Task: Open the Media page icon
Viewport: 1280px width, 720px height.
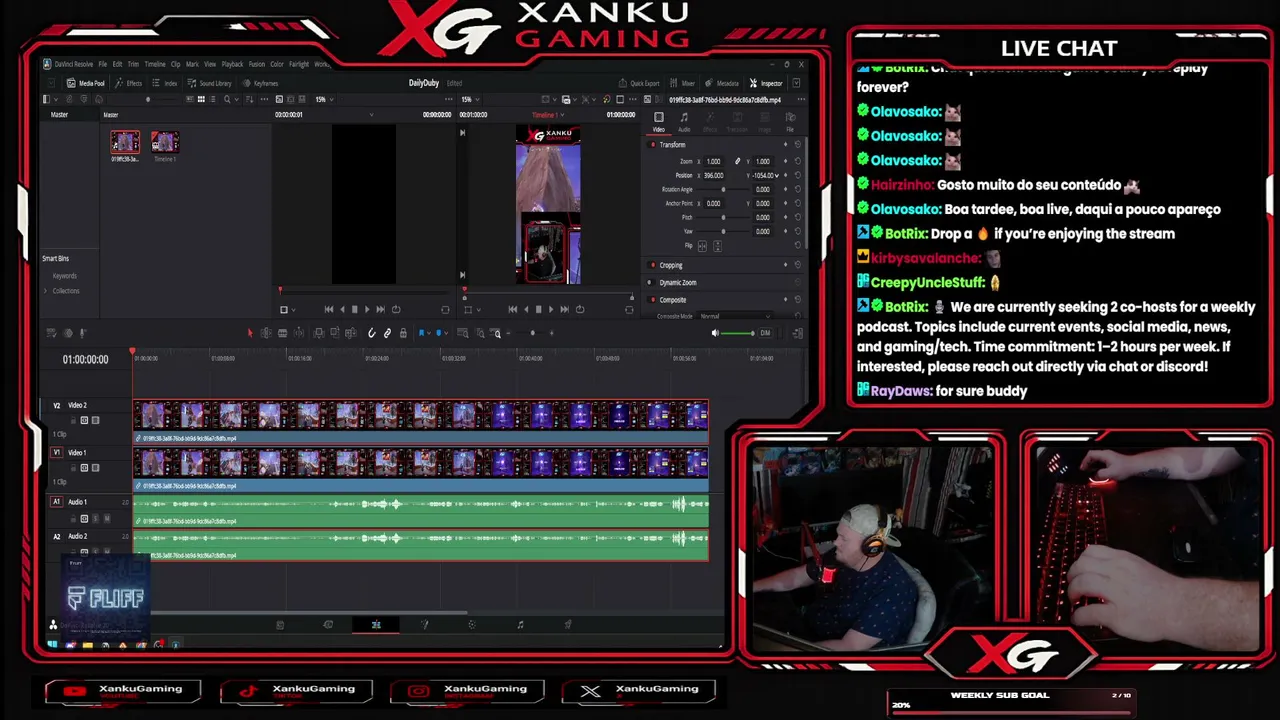Action: click(x=280, y=625)
